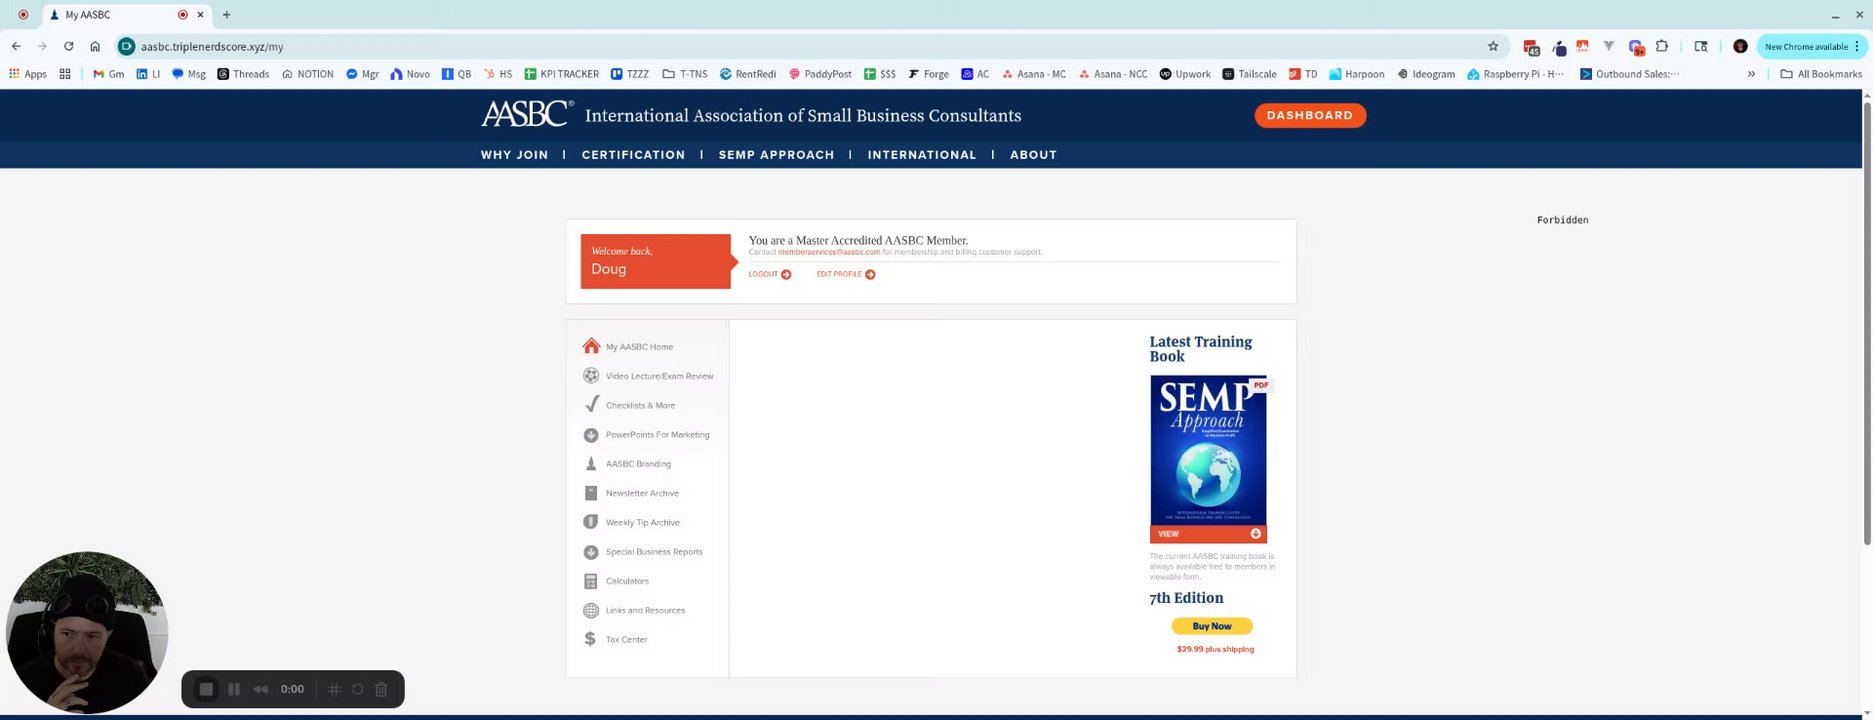Pause the screen recording

tap(234, 689)
